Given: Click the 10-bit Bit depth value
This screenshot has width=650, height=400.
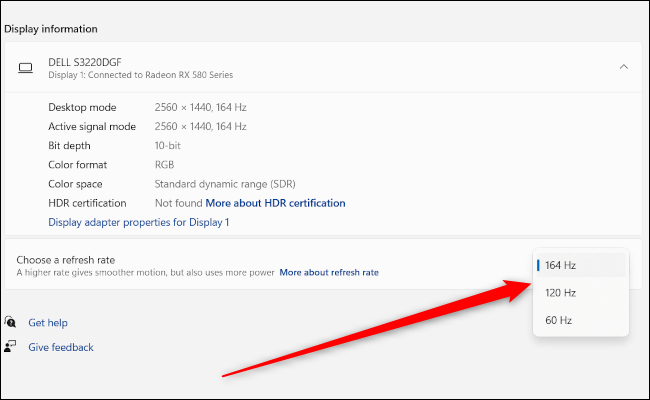Looking at the screenshot, I should click(x=167, y=145).
